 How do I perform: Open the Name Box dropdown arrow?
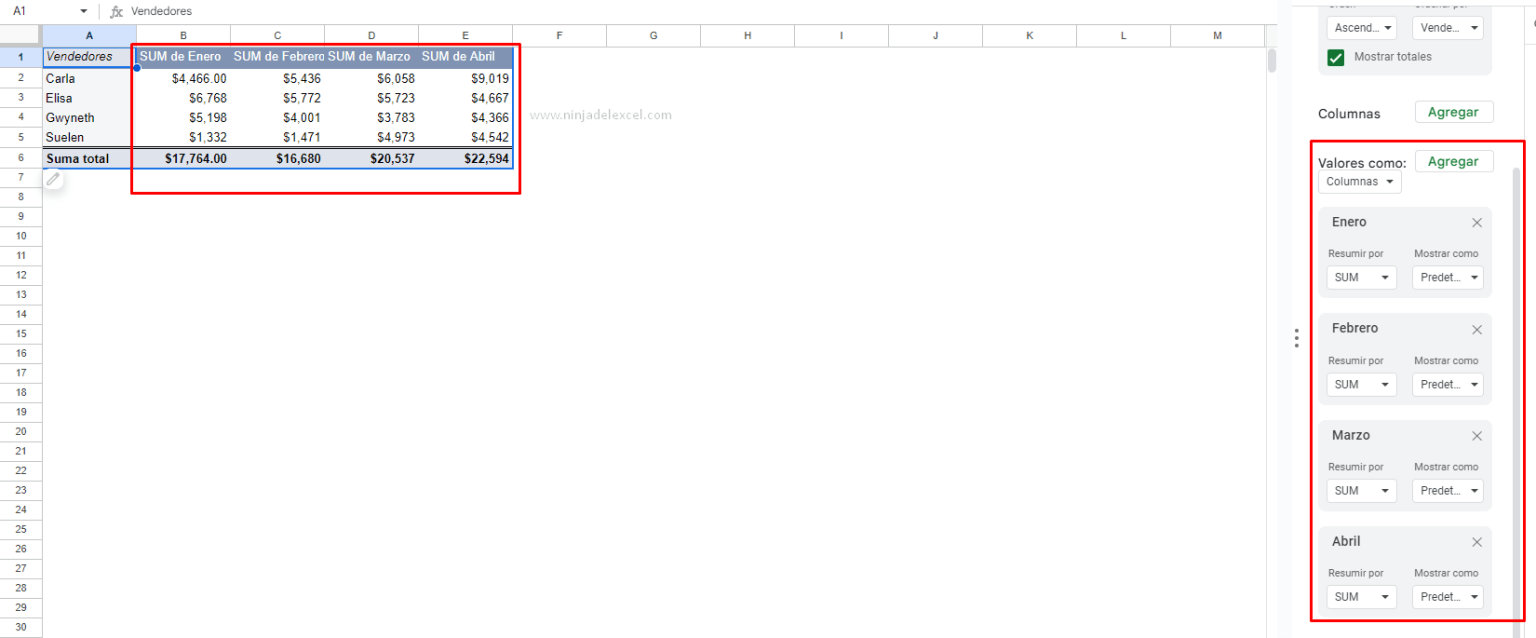(83, 11)
